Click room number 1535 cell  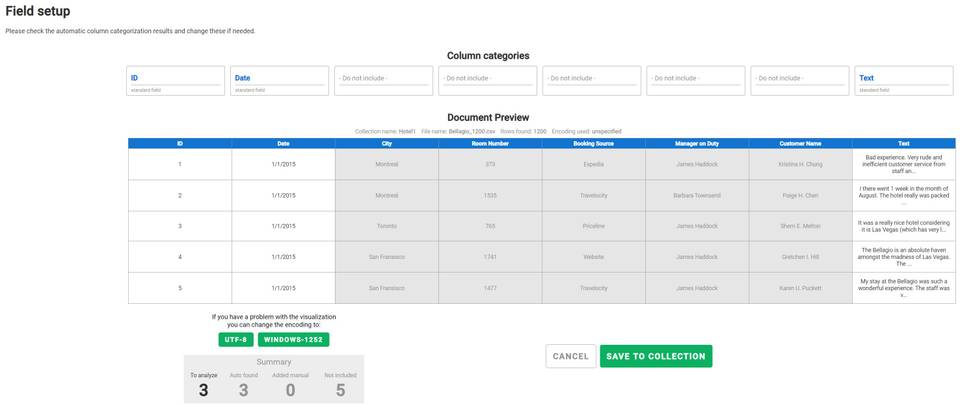tap(490, 195)
